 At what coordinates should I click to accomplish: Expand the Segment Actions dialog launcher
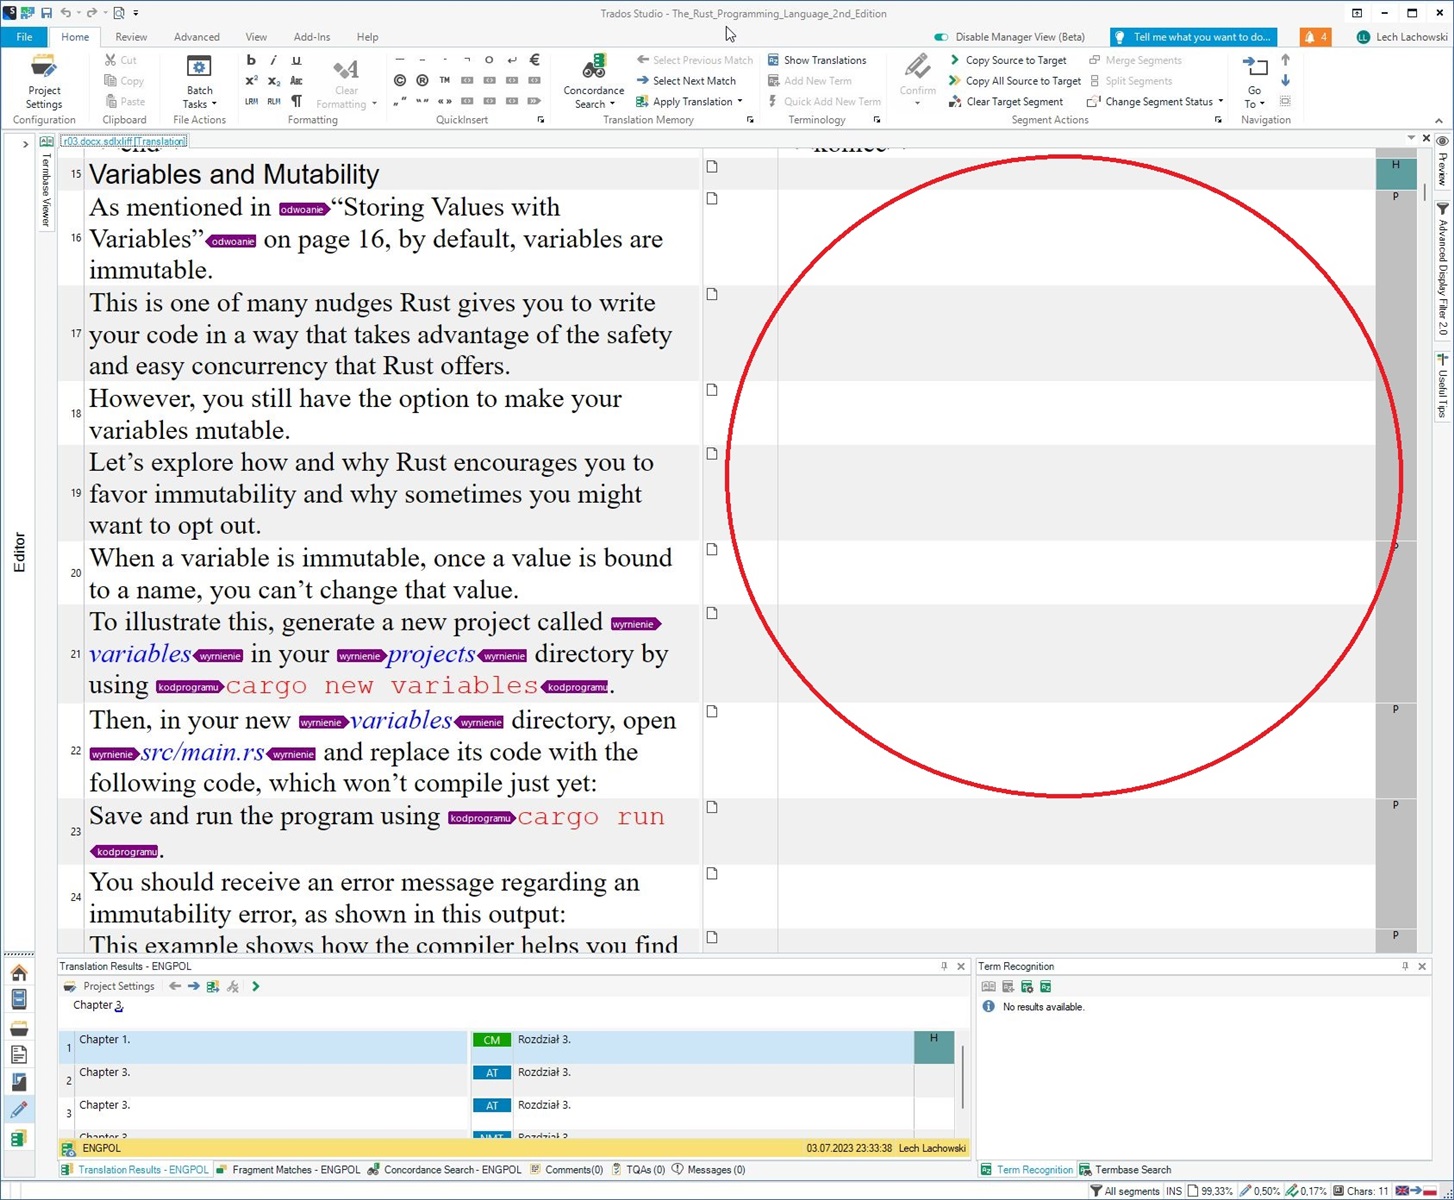(1218, 120)
